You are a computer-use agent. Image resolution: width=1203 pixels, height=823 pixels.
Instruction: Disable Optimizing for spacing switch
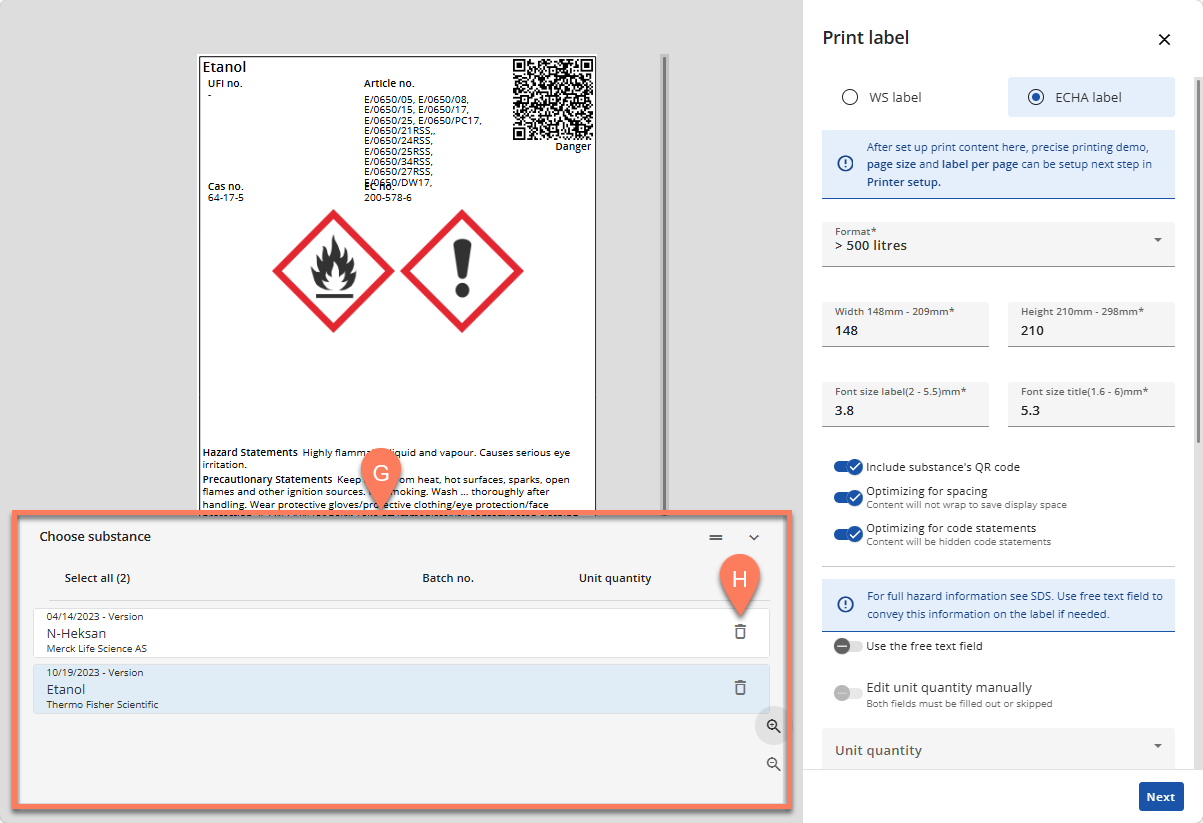(848, 498)
